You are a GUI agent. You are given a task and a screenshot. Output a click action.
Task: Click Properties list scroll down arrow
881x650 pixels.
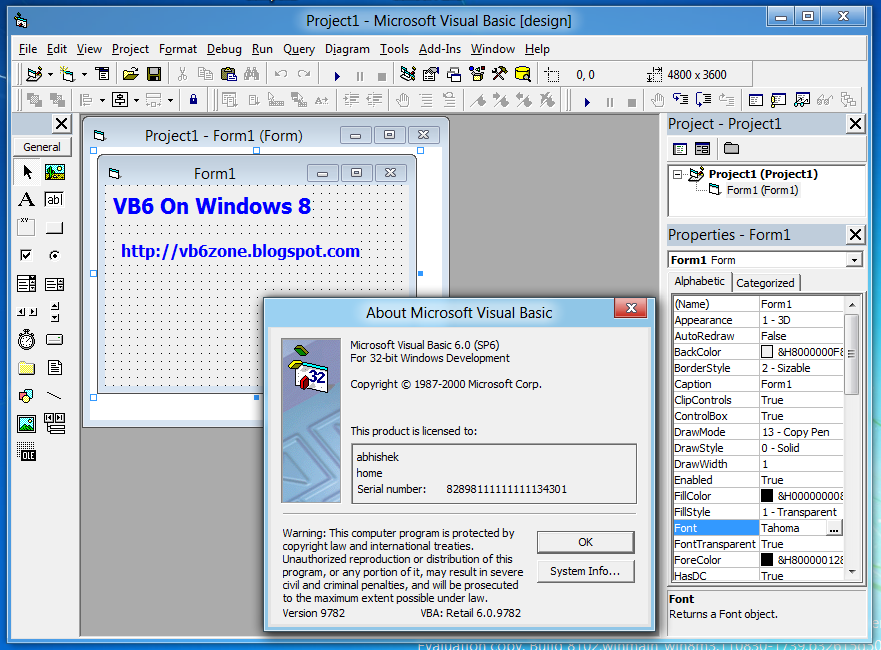852,572
